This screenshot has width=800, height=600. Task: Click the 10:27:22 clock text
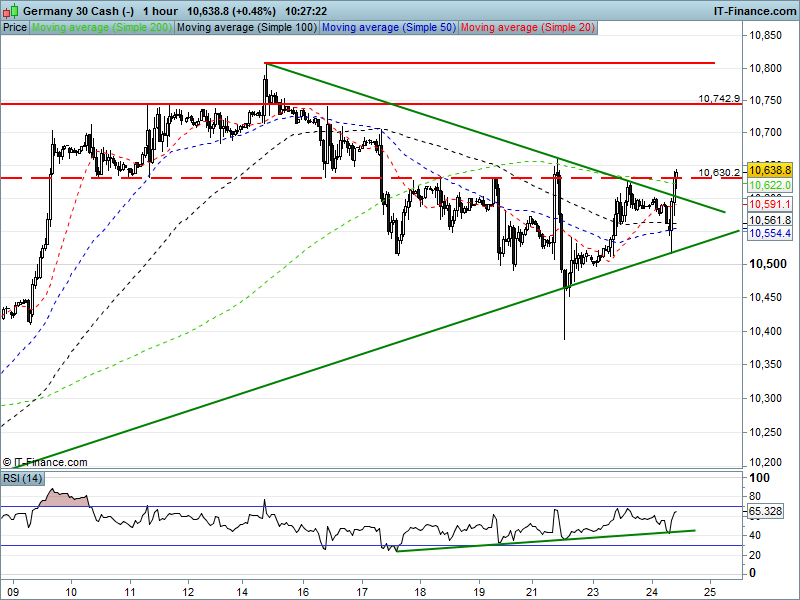(x=306, y=11)
